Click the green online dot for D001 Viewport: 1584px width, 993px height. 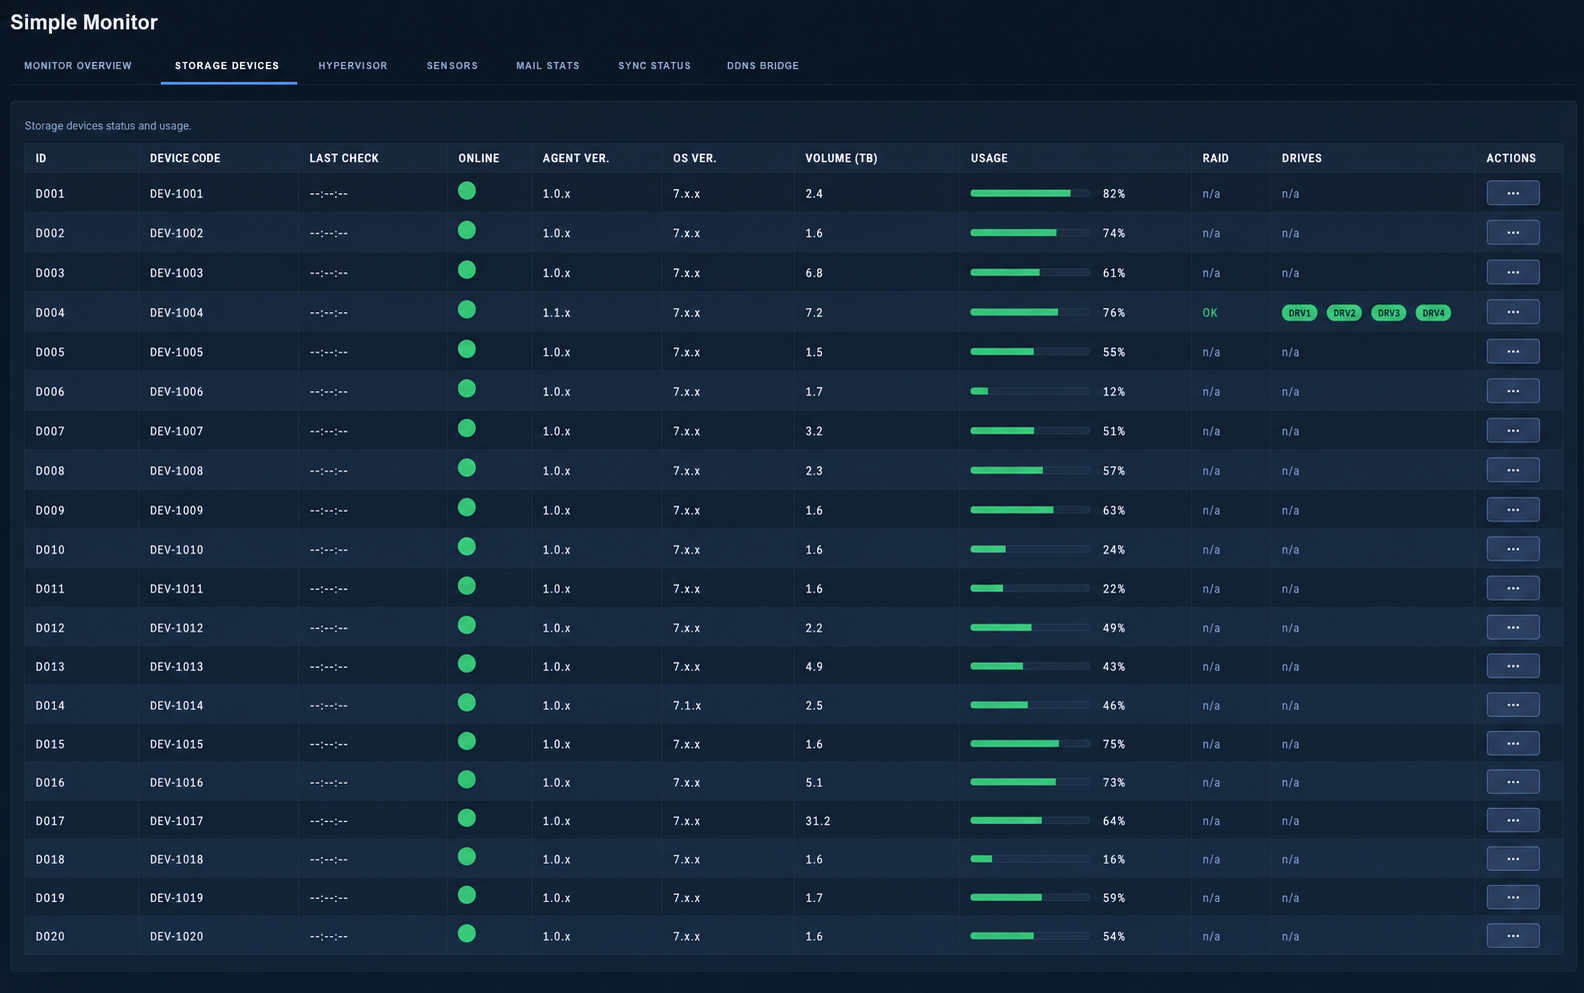tap(467, 191)
